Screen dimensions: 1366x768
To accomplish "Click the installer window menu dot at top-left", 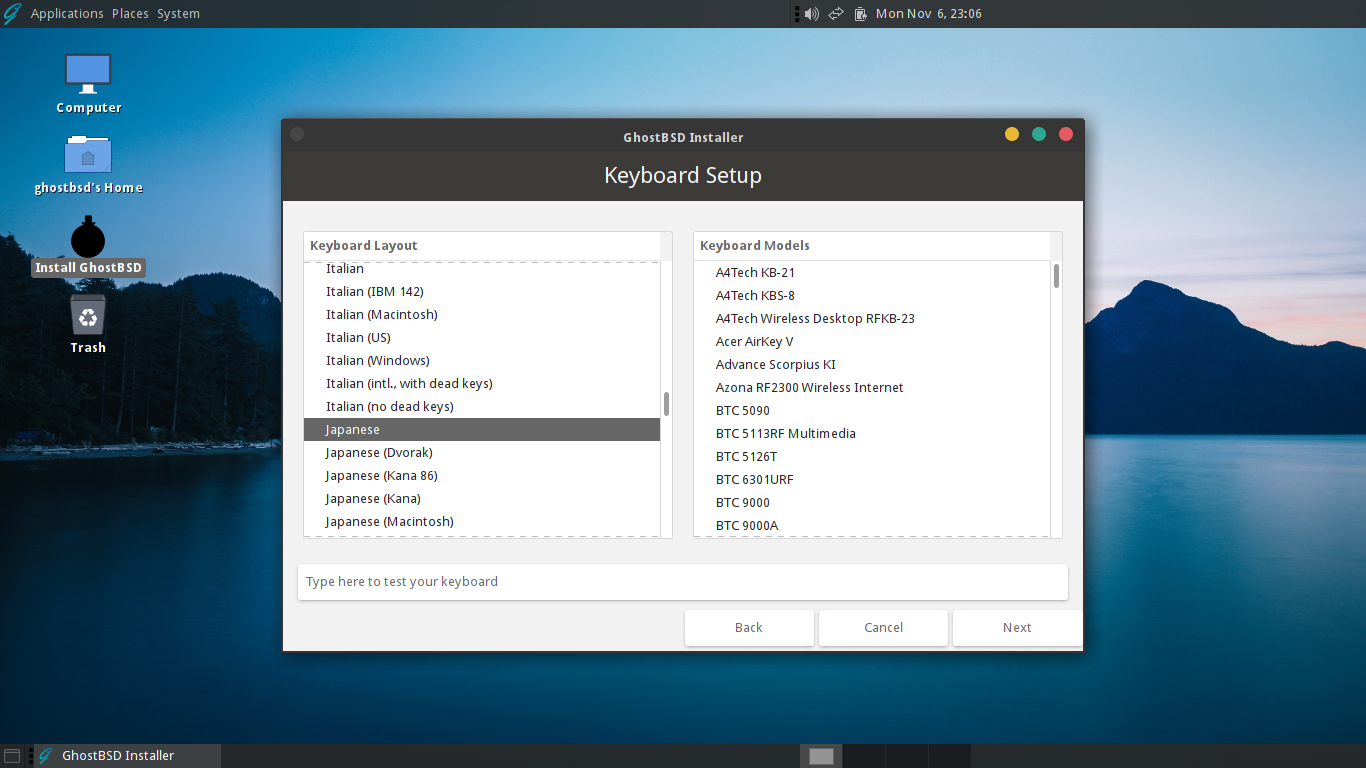I will tap(297, 134).
